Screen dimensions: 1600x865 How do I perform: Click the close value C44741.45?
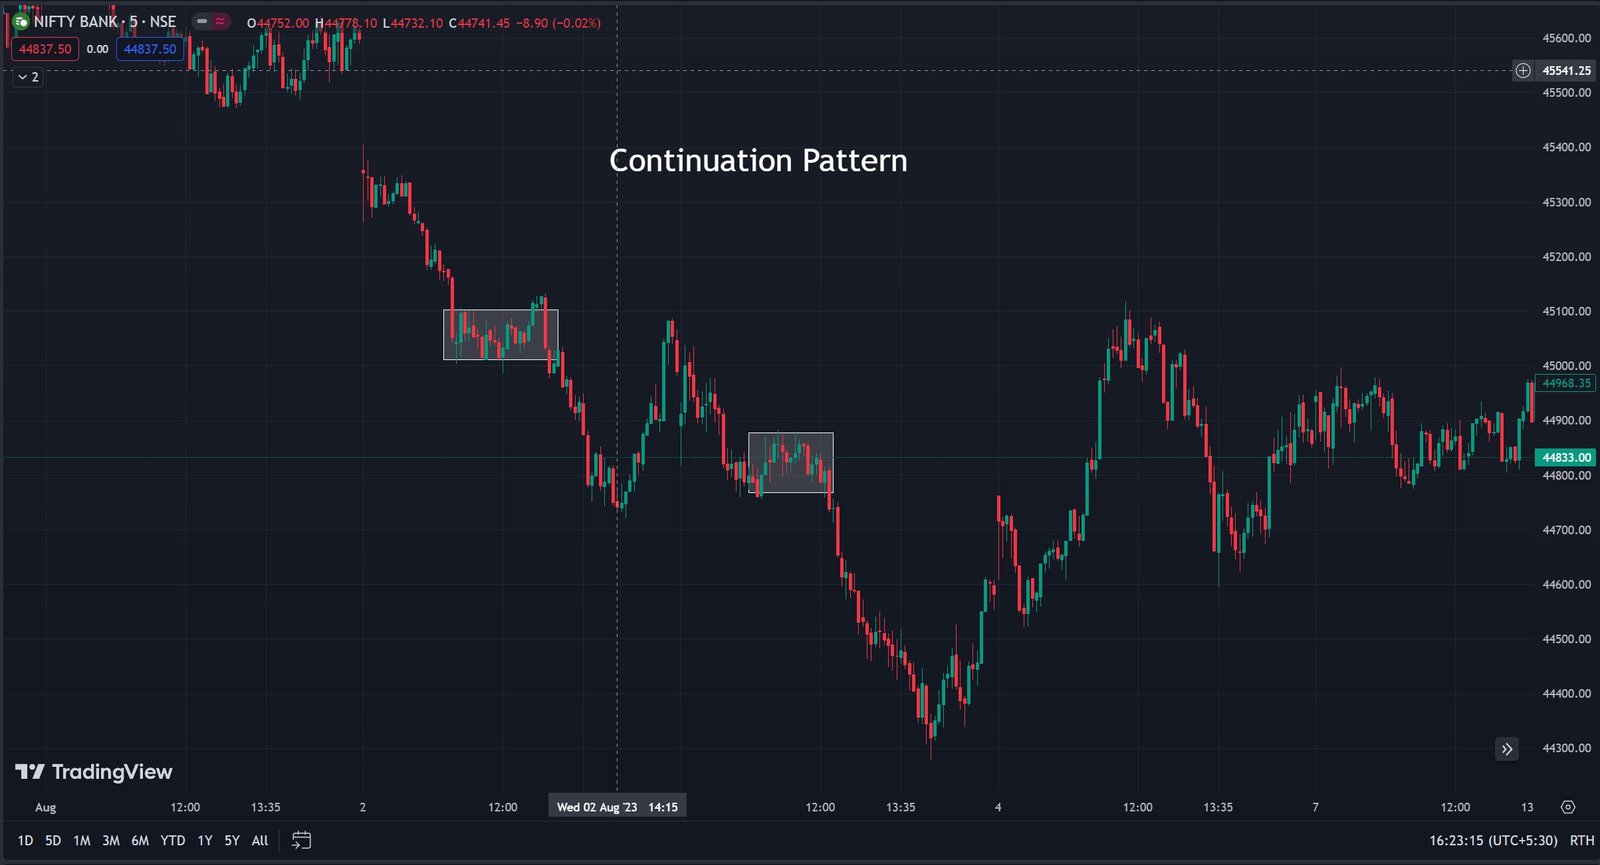pos(479,23)
